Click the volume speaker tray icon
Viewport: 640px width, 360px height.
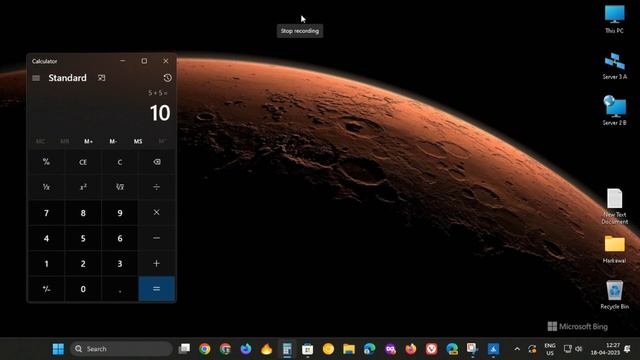tap(579, 349)
